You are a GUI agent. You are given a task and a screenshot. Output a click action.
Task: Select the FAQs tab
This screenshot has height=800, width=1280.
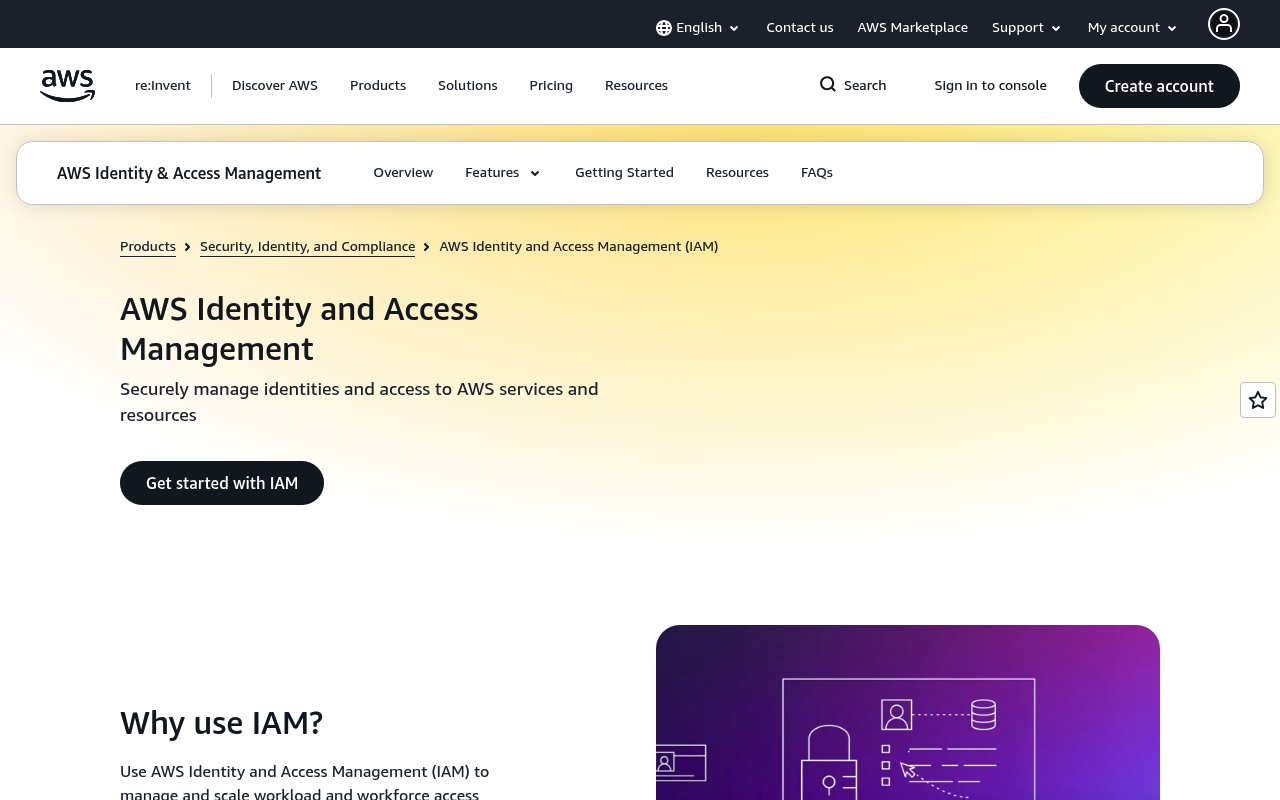click(817, 173)
